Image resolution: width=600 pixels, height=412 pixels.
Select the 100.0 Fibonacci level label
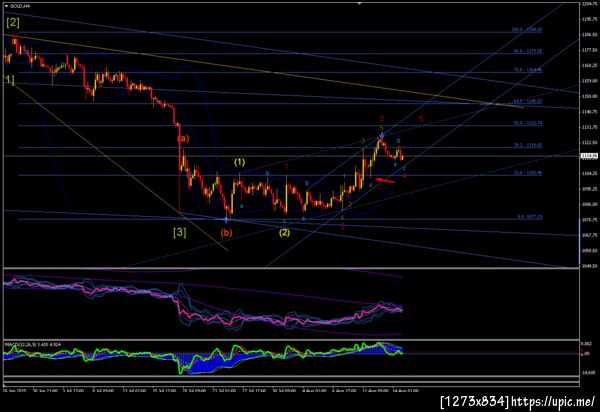pyautogui.click(x=527, y=30)
